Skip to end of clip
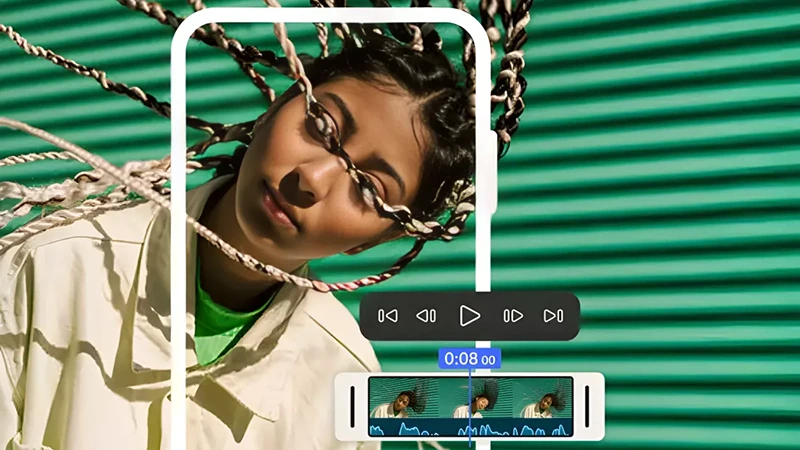This screenshot has width=800, height=450. (x=554, y=316)
